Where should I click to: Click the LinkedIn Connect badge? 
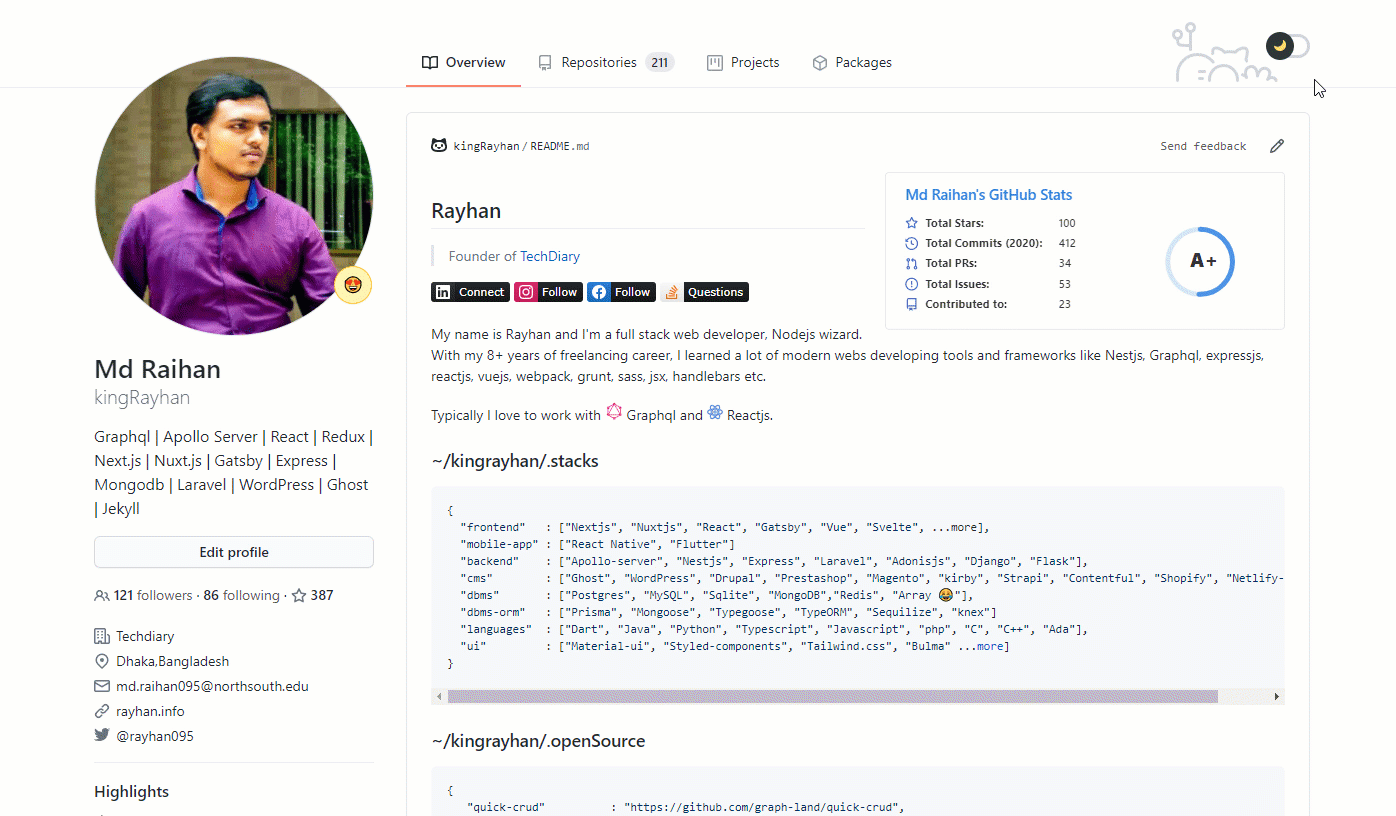tap(470, 292)
